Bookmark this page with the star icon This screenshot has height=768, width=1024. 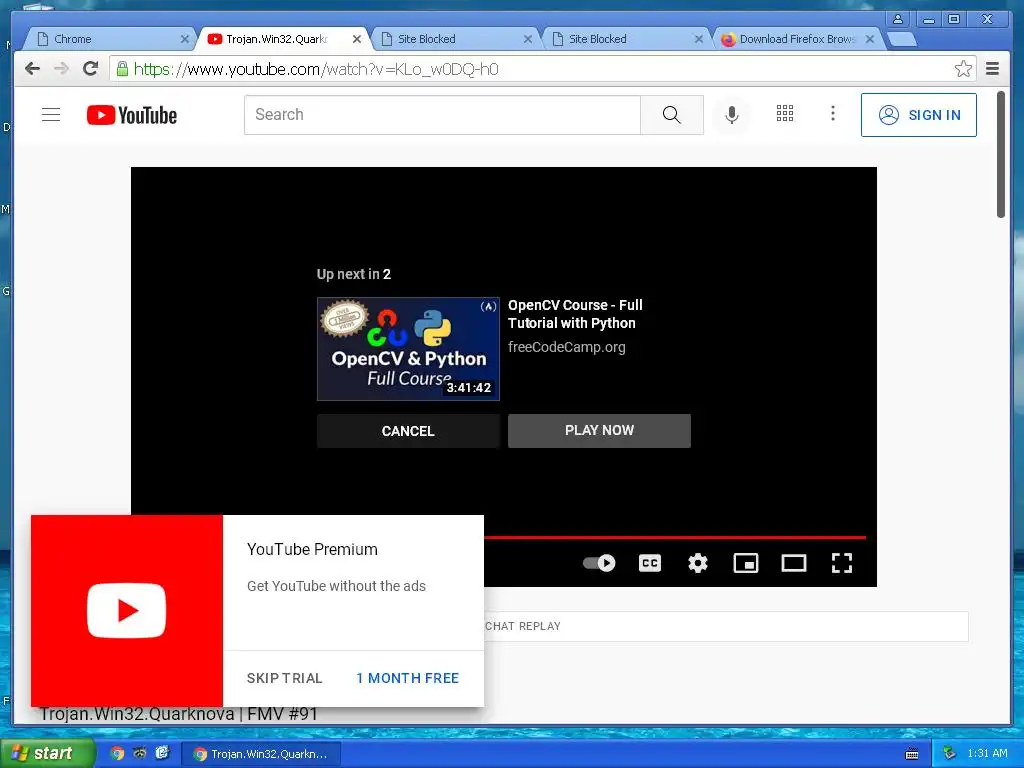[963, 69]
